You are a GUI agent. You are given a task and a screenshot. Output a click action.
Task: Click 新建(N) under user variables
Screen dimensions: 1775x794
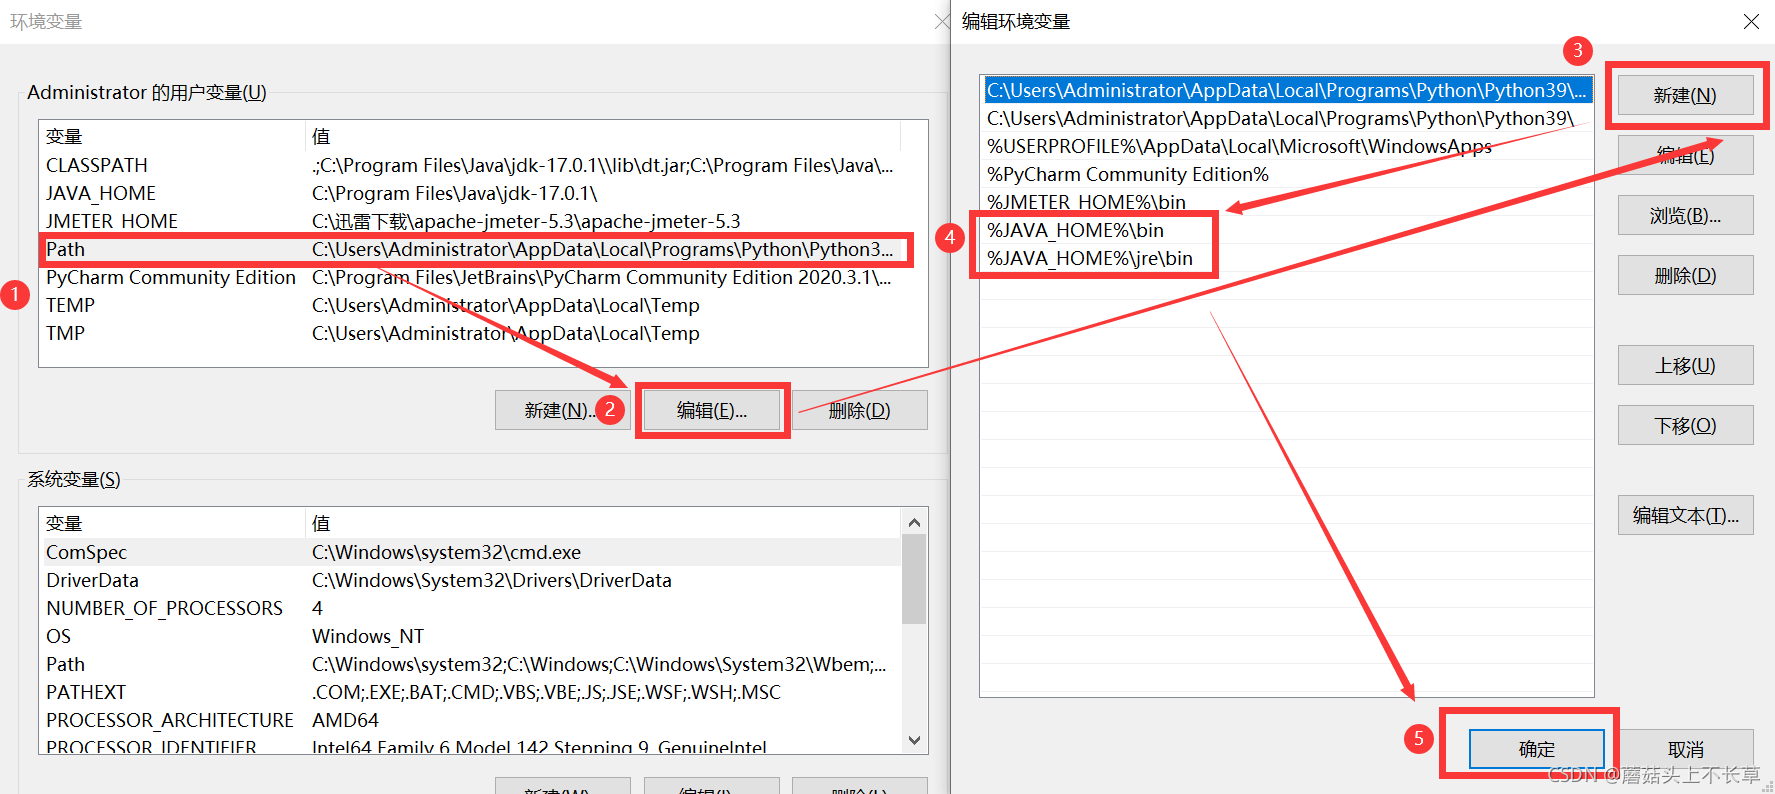tap(562, 410)
